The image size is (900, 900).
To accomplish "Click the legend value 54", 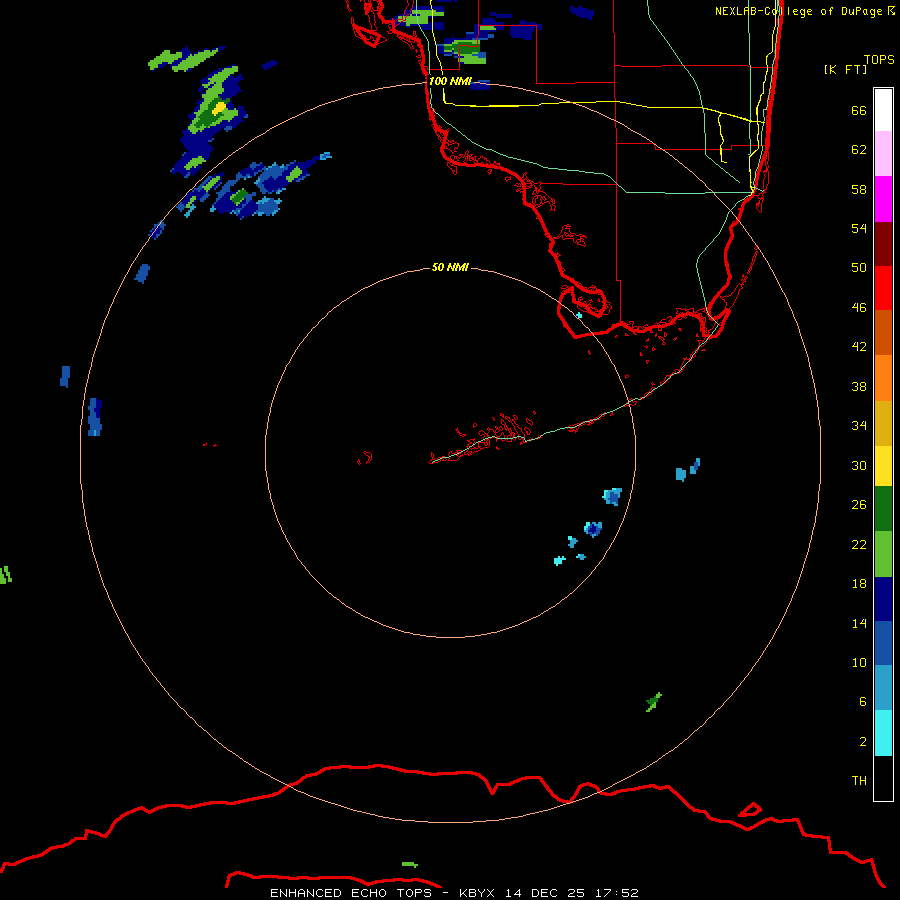I will pyautogui.click(x=859, y=228).
